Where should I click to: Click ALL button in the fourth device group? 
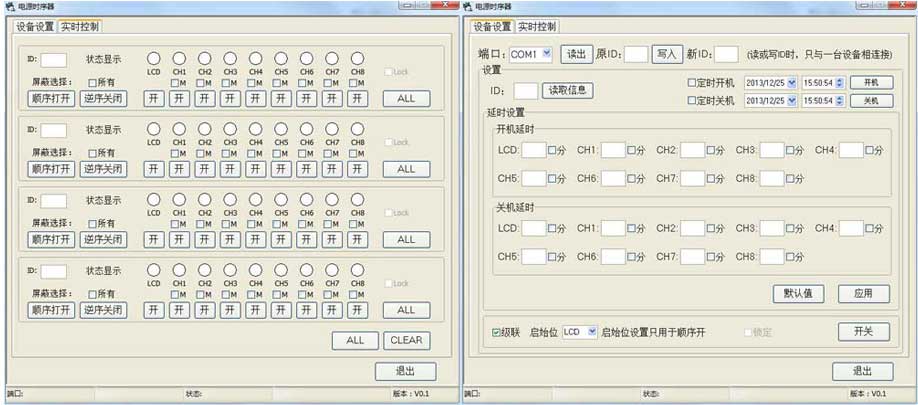click(x=406, y=310)
